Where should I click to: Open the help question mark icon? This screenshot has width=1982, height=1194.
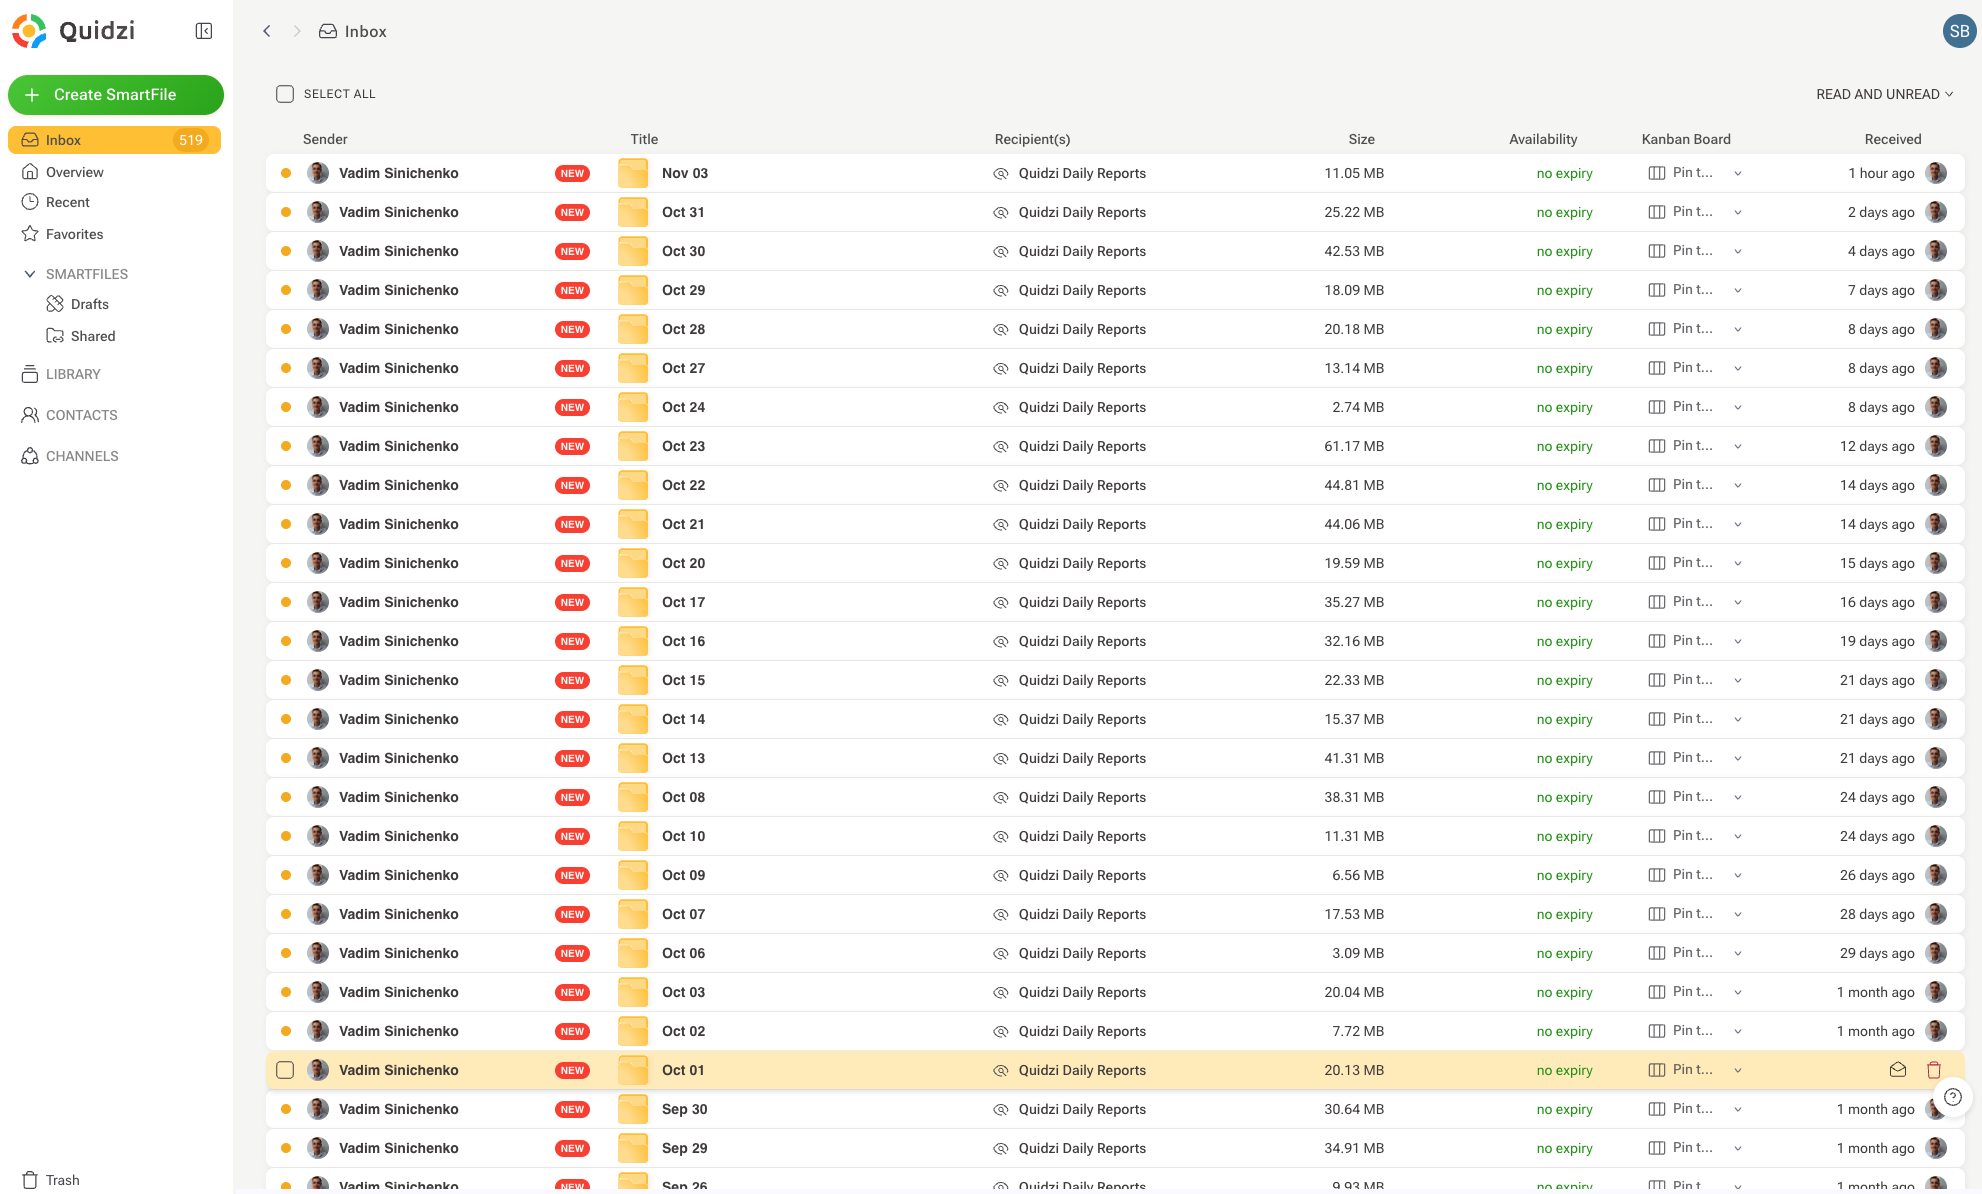(1952, 1097)
